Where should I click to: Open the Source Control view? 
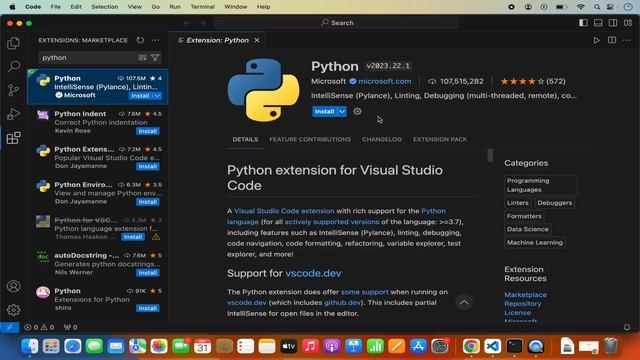click(x=13, y=90)
